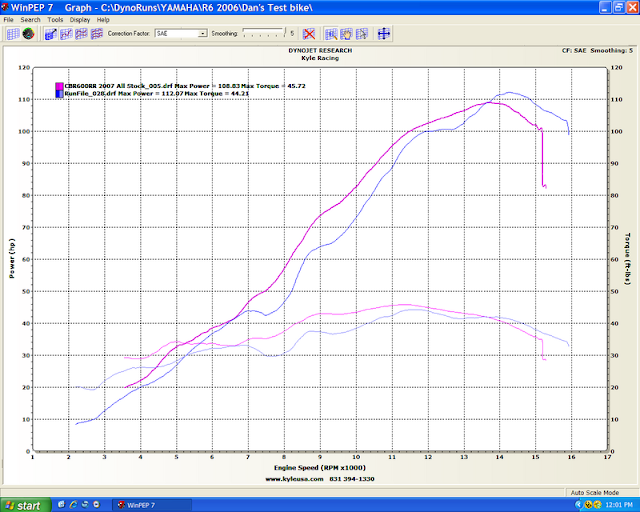The width and height of the screenshot is (640, 512).
Task: Open the Tools menu
Action: pyautogui.click(x=55, y=20)
